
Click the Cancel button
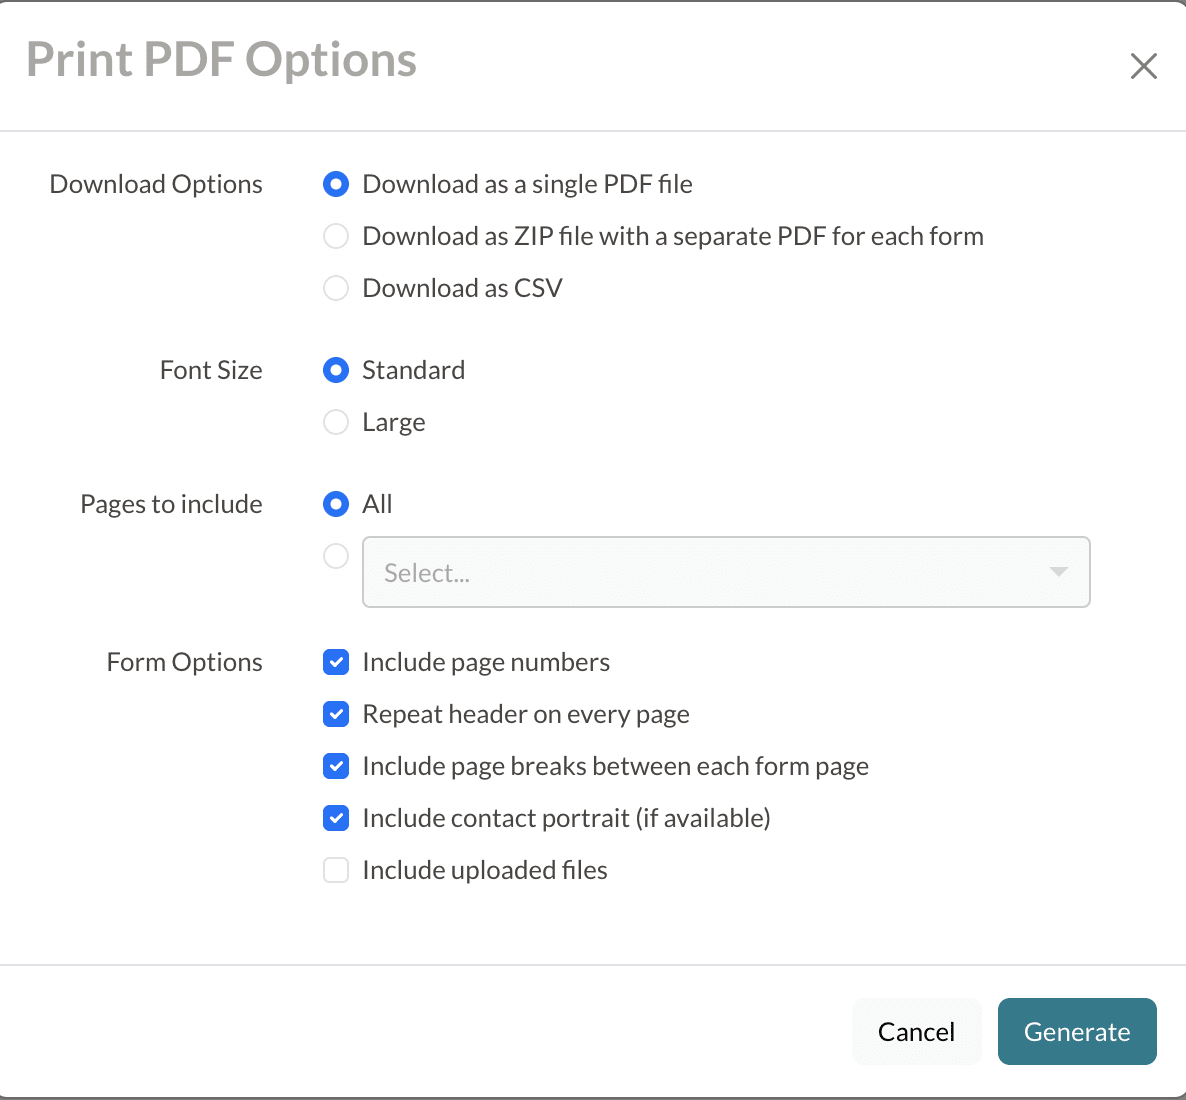point(916,1031)
